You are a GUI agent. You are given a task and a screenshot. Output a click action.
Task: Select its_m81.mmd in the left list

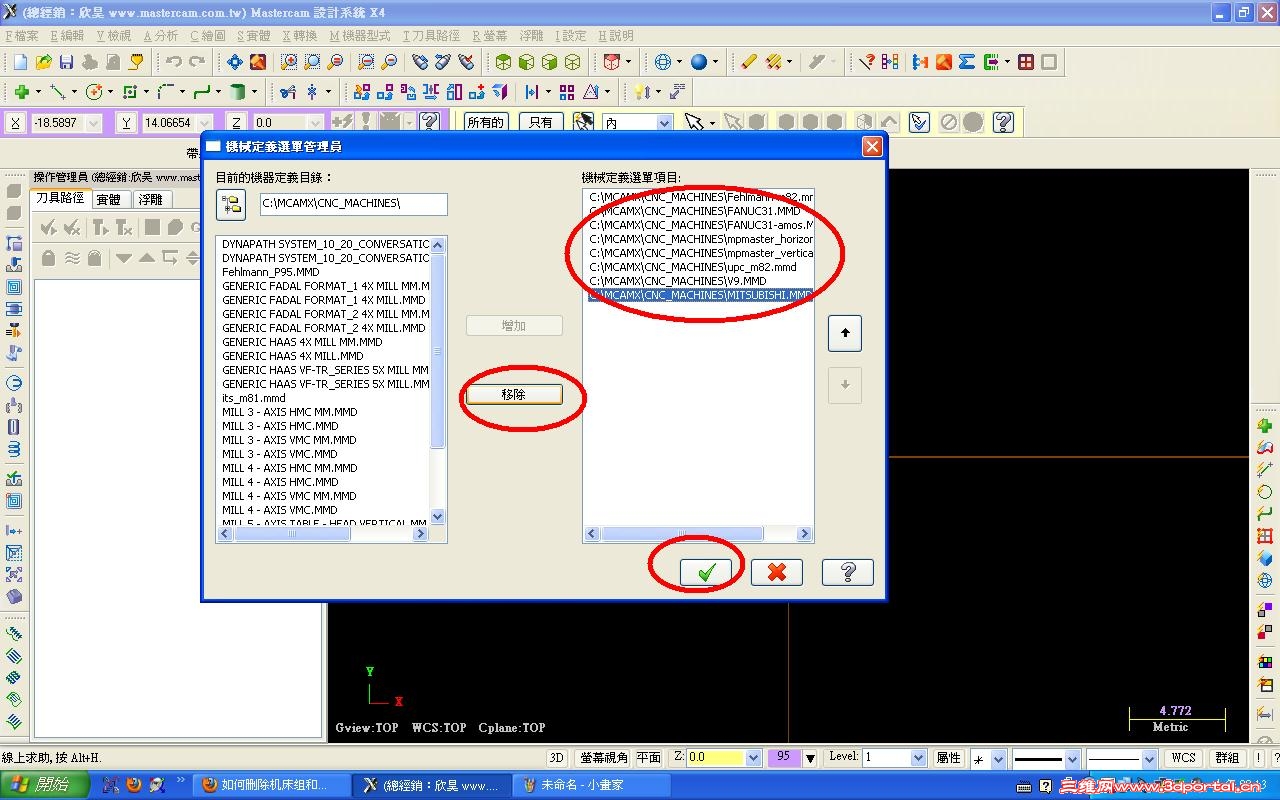tap(254, 398)
